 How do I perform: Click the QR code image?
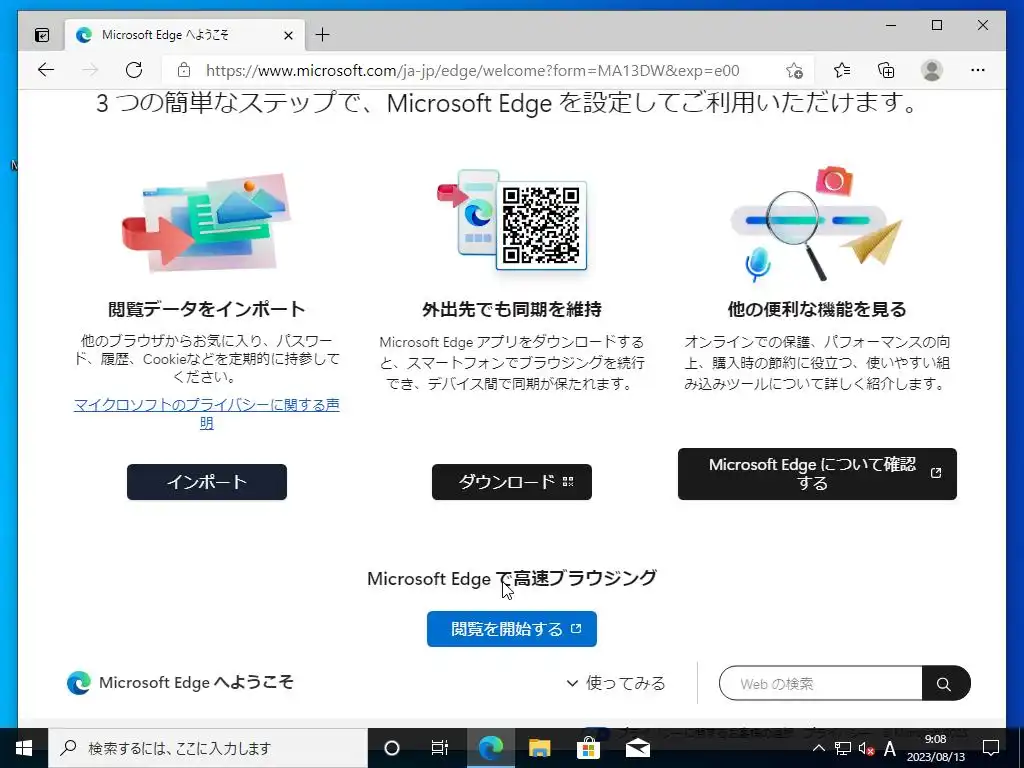[541, 226]
